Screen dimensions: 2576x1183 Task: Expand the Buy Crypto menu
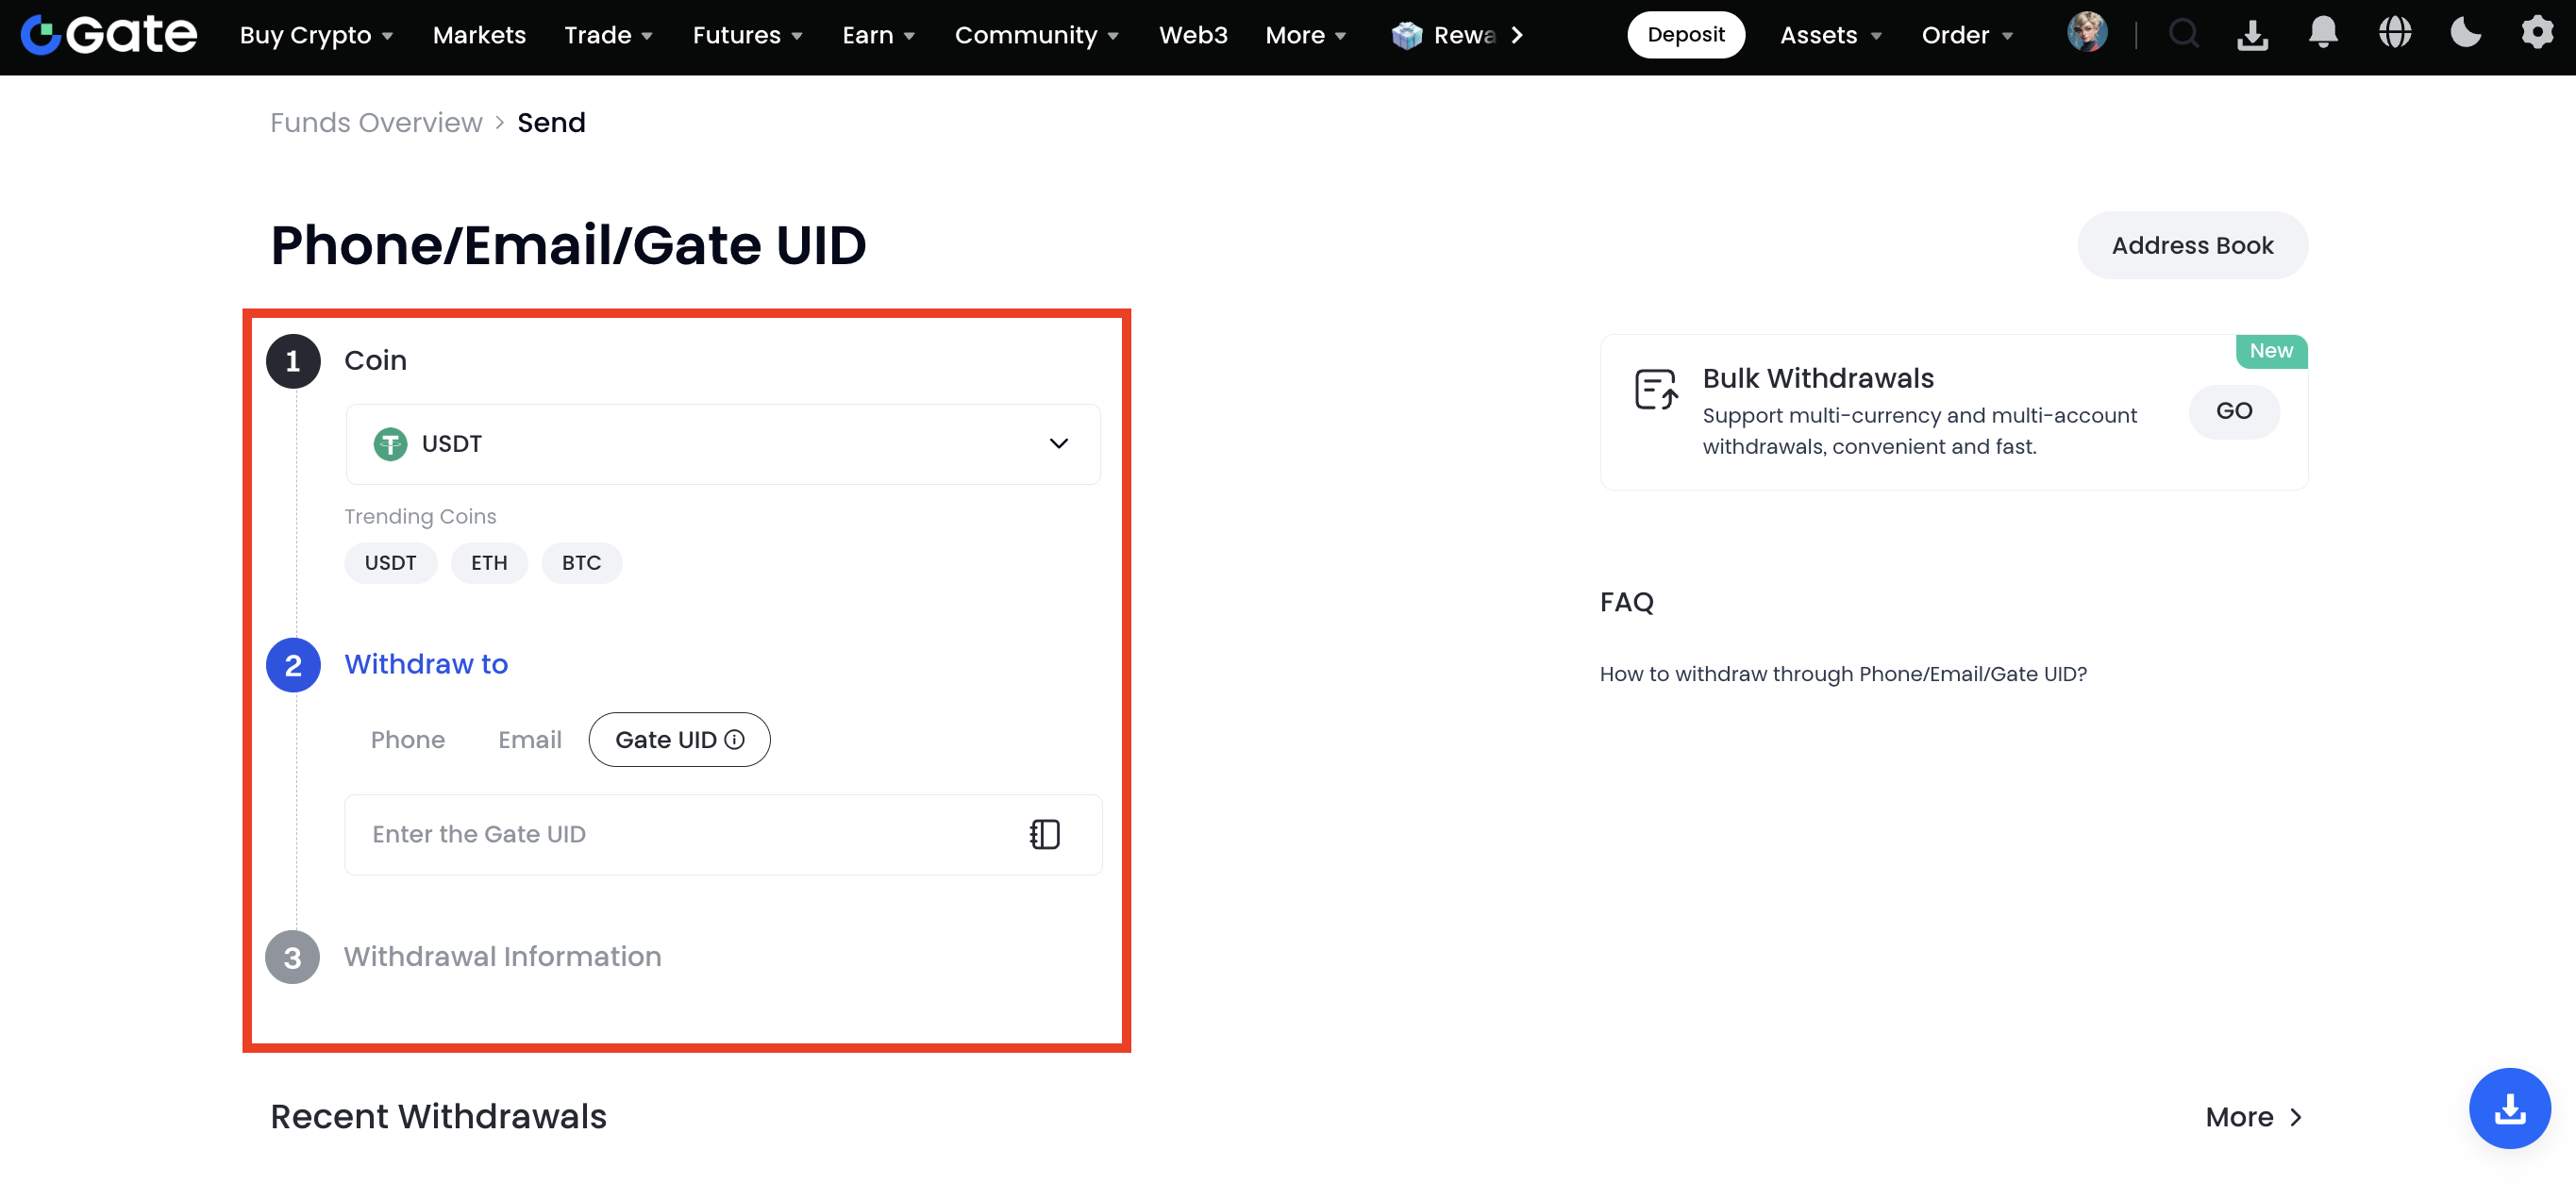(x=316, y=35)
